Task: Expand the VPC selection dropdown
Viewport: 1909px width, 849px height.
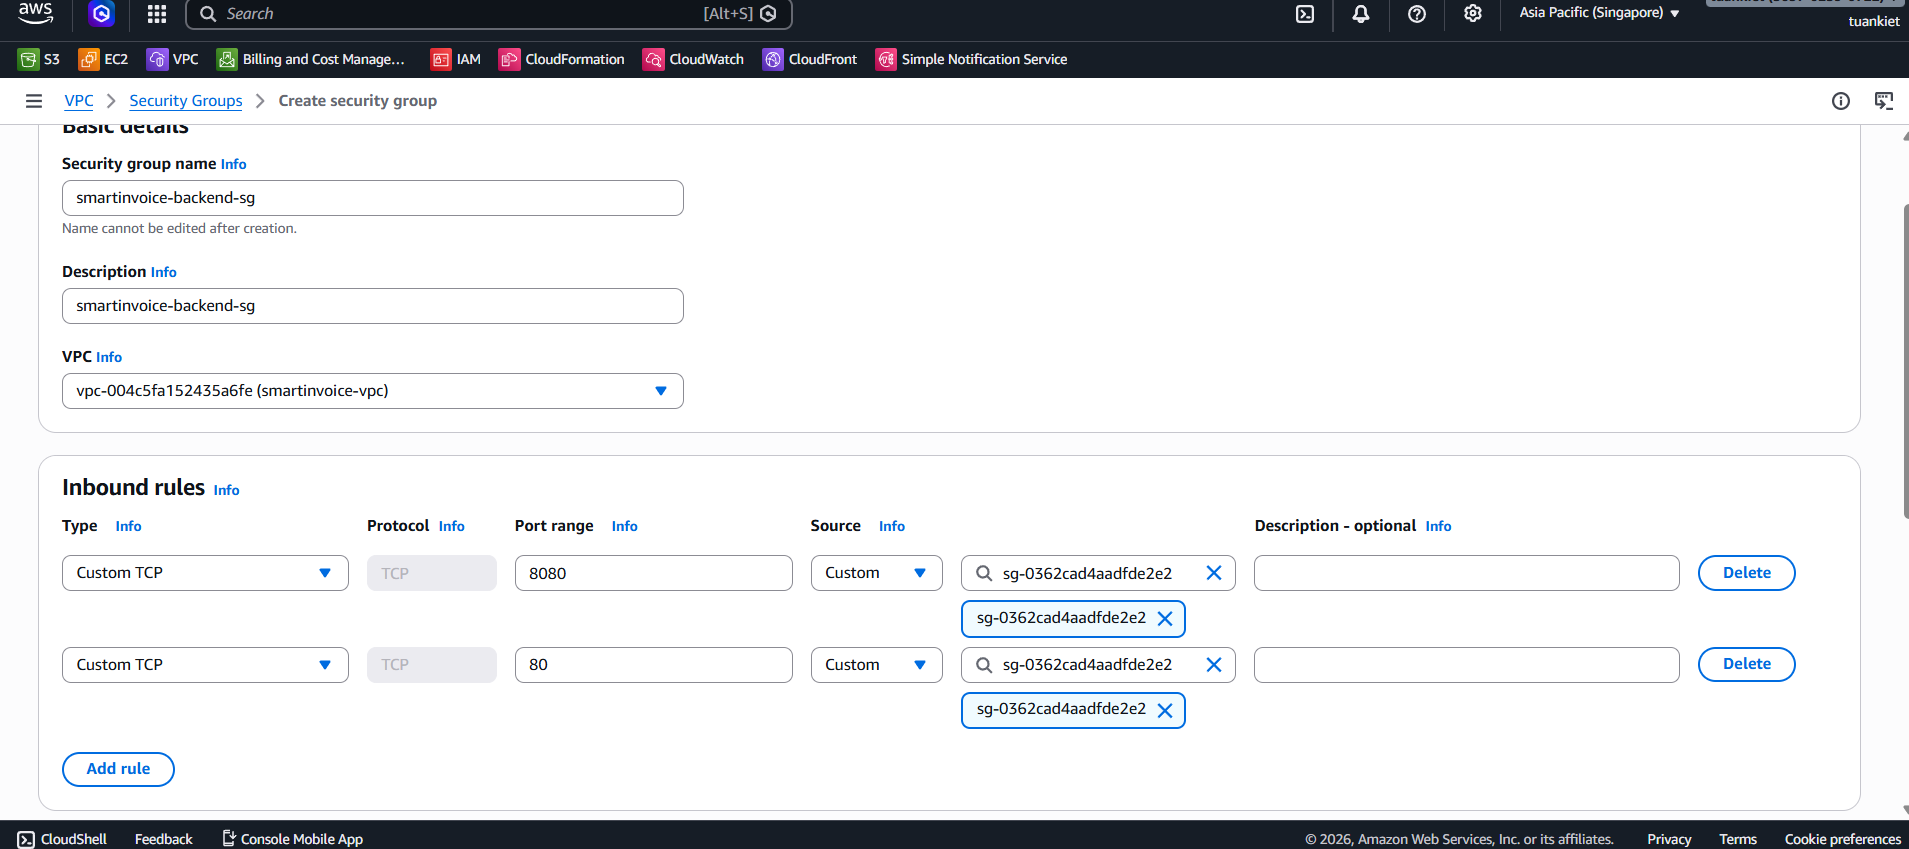Action: click(x=660, y=391)
